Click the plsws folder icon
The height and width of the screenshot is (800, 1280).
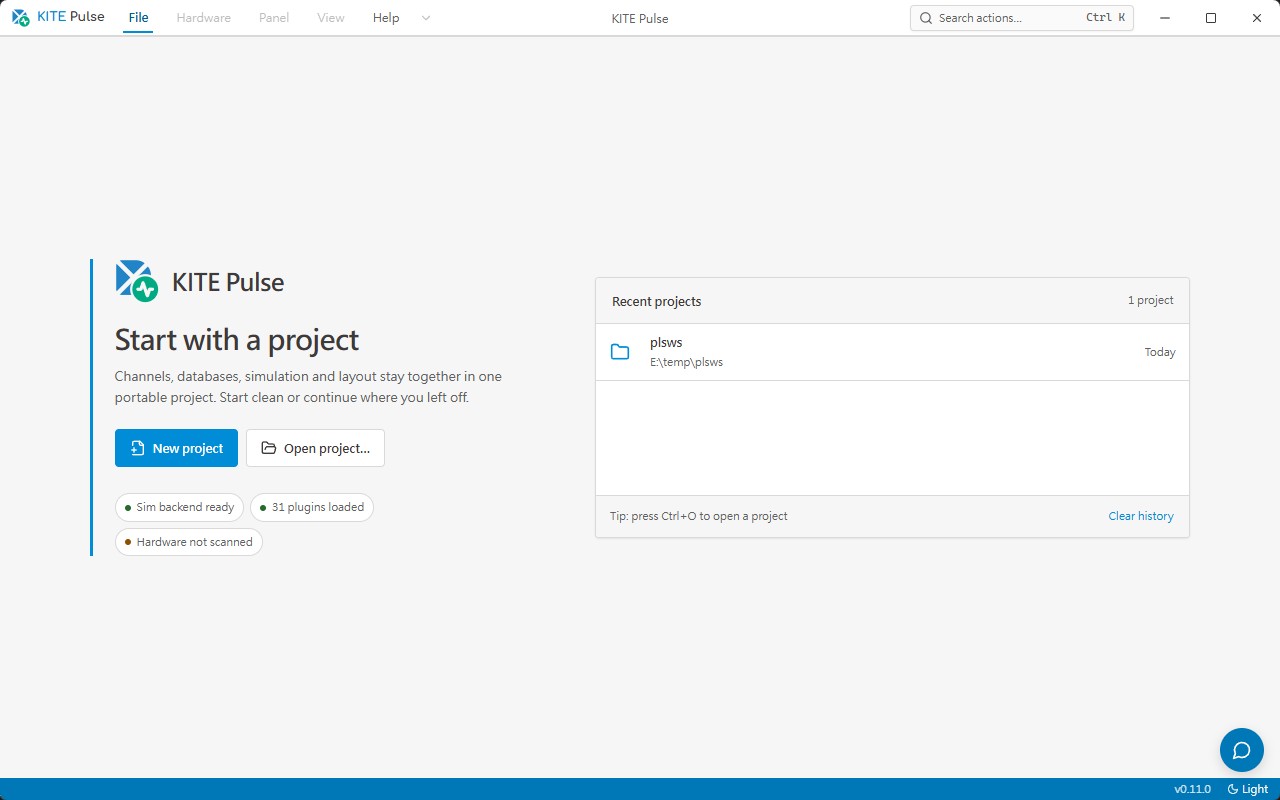[620, 352]
